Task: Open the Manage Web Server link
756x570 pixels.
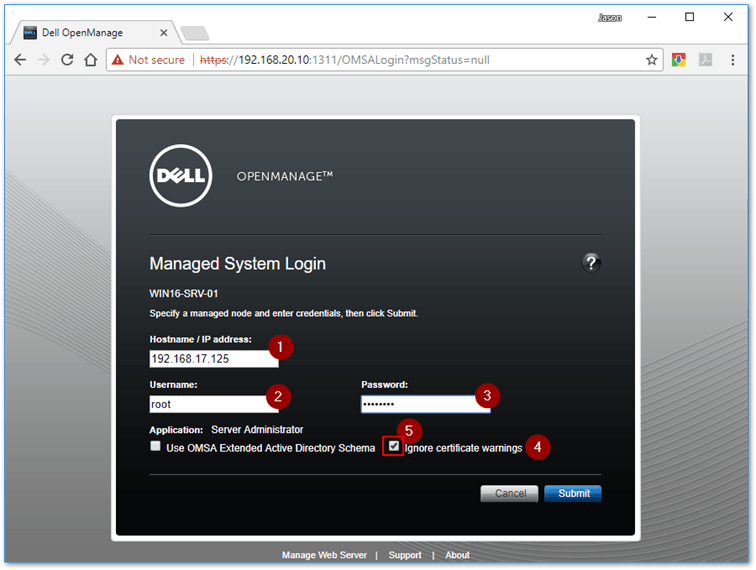Action: [x=324, y=555]
